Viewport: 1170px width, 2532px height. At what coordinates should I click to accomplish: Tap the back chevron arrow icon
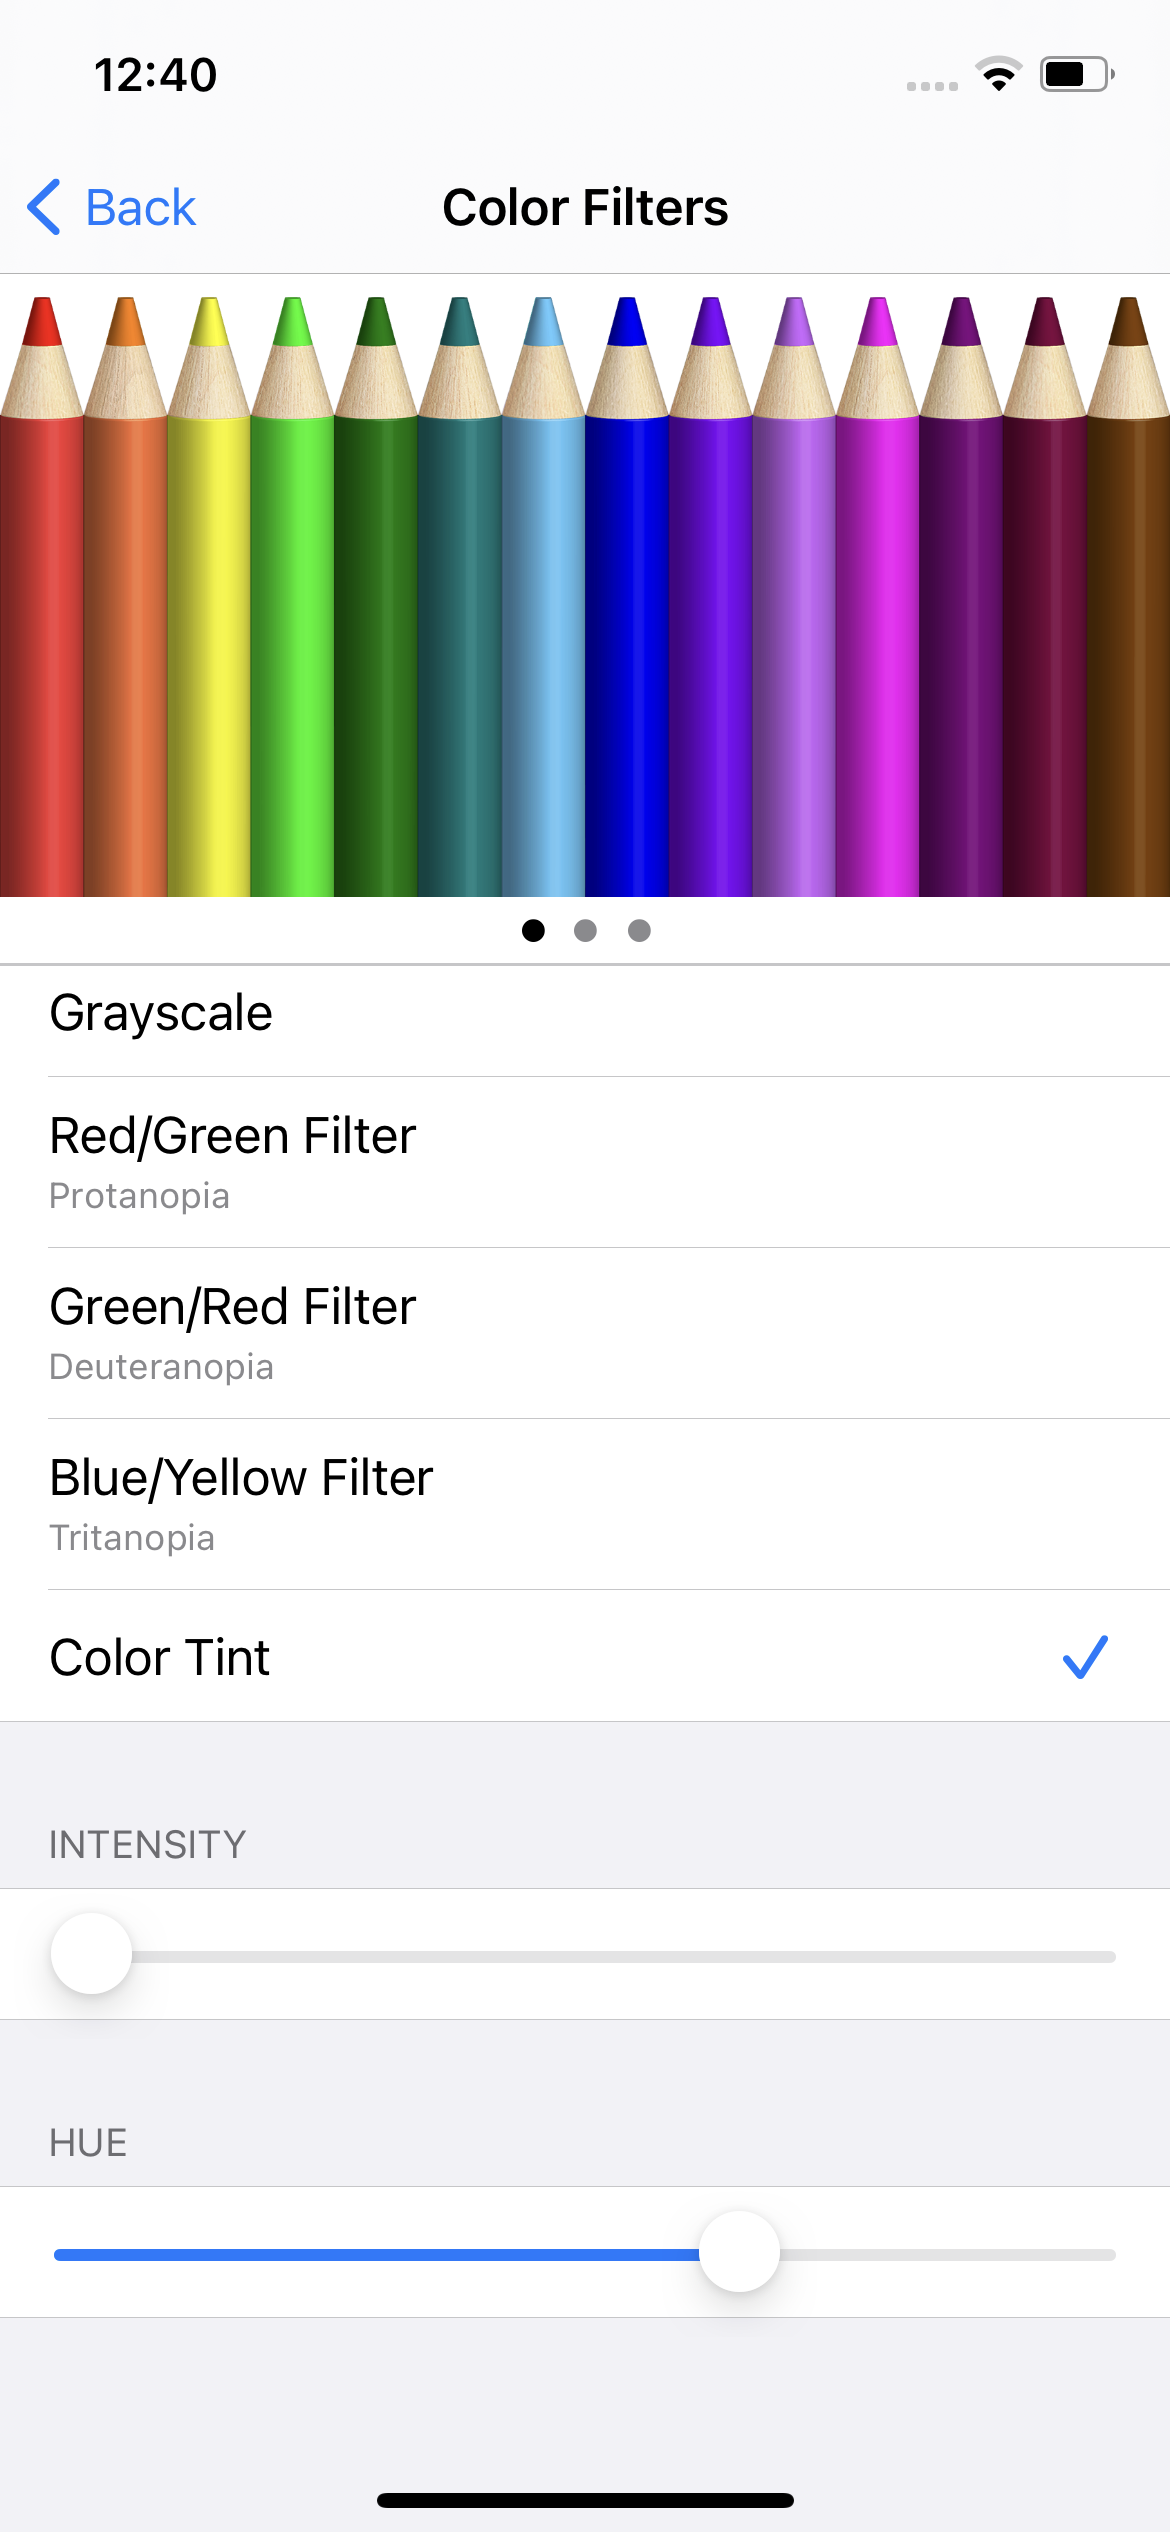click(x=44, y=208)
